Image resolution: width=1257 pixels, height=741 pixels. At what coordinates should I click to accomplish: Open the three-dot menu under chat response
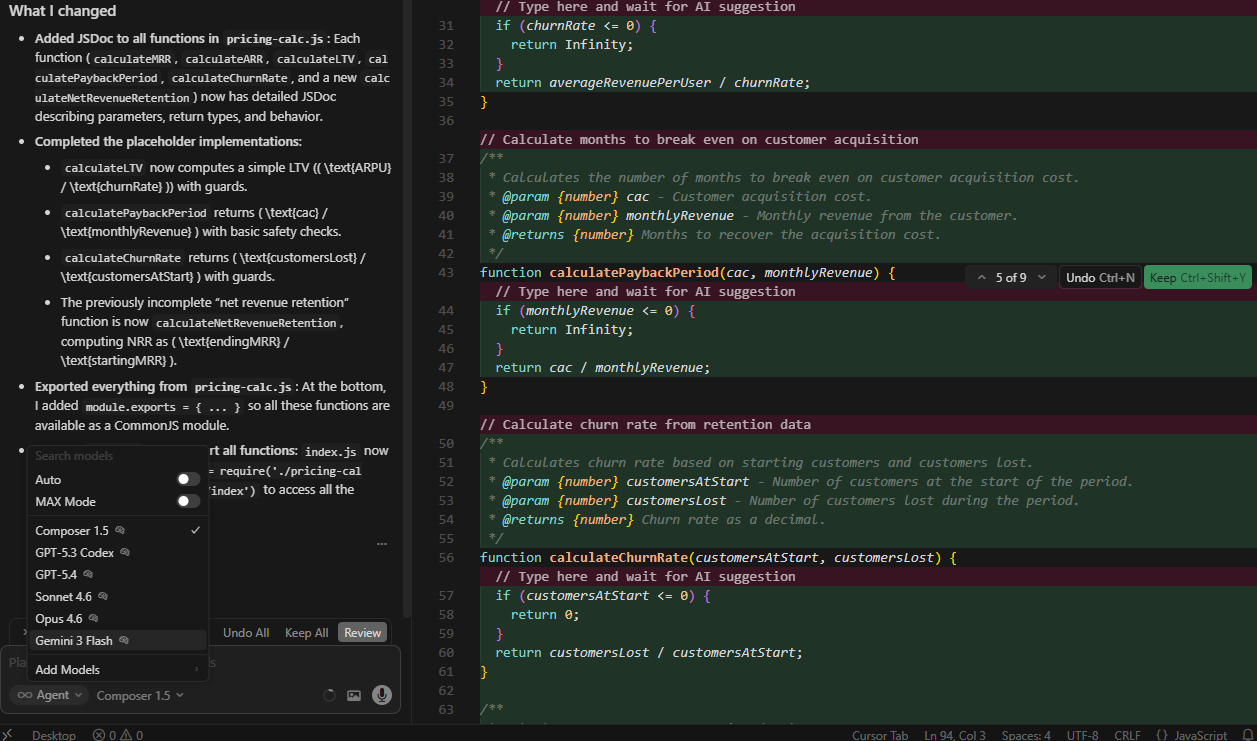pos(382,544)
